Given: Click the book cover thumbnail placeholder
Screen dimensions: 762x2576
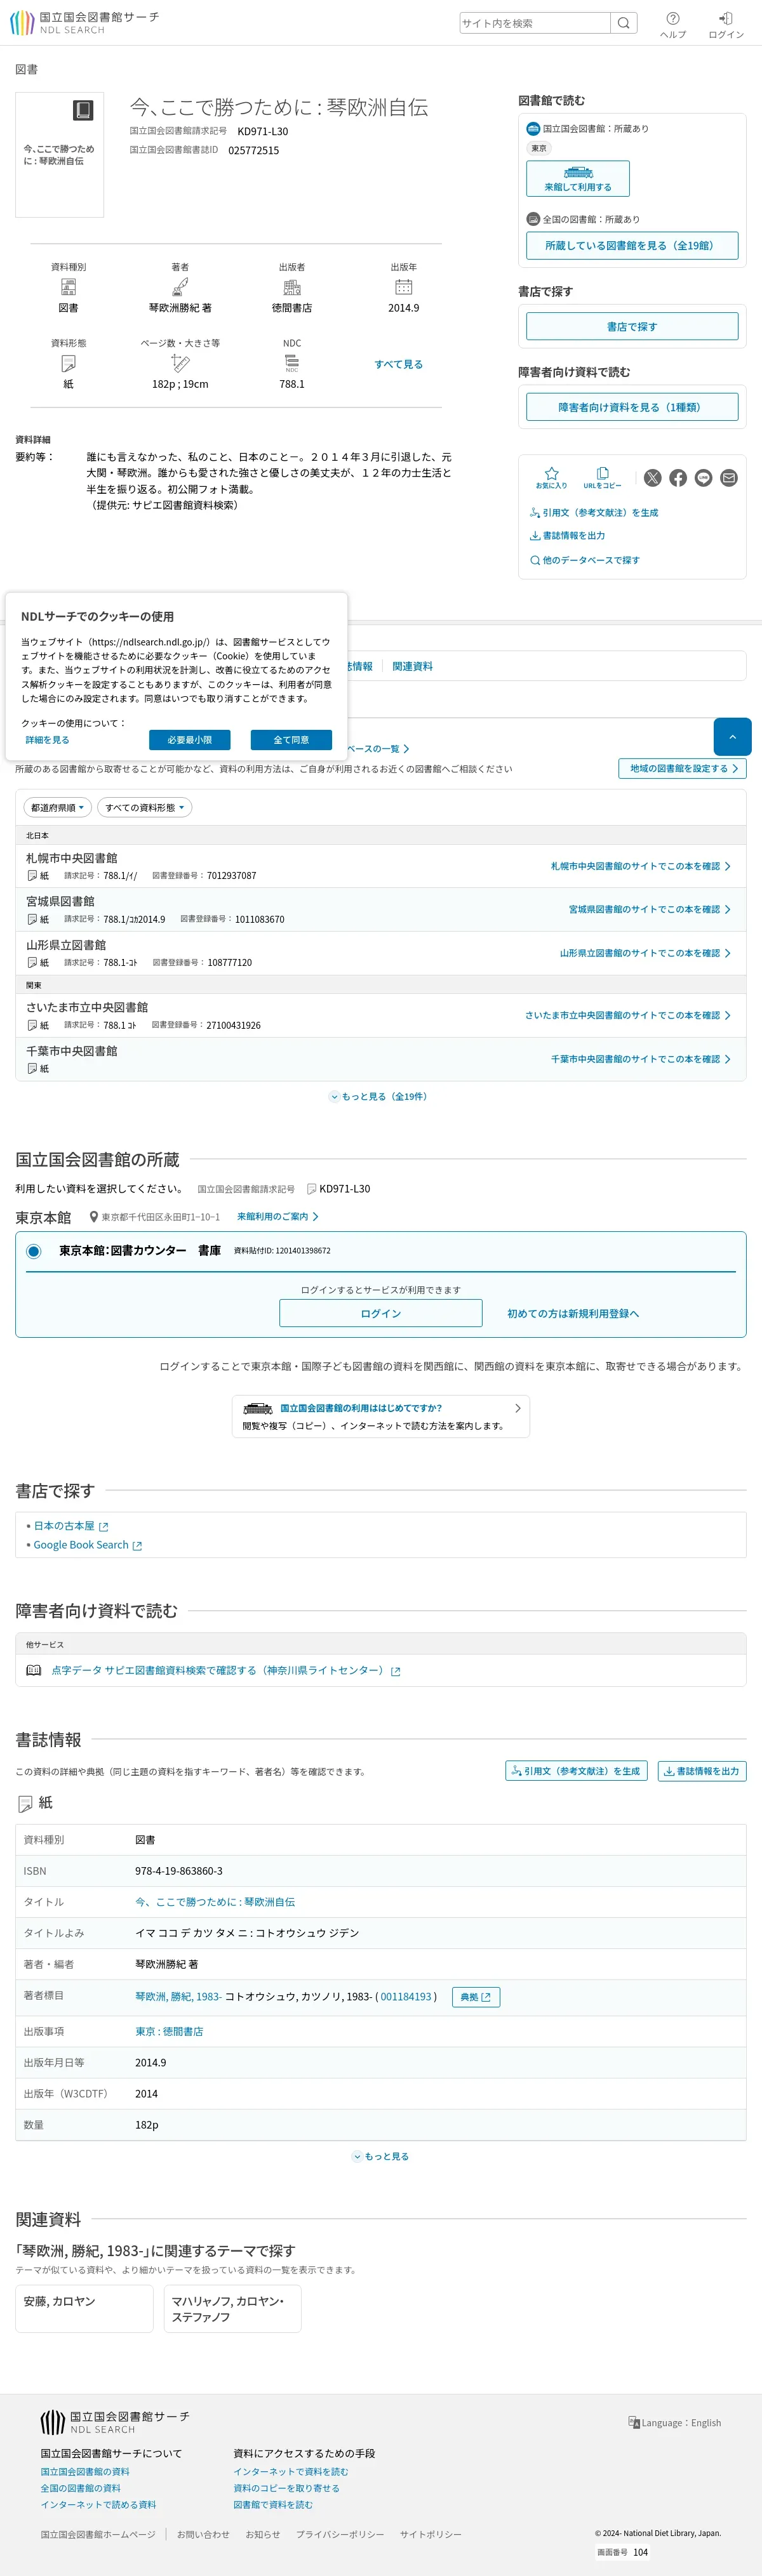Looking at the screenshot, I should click(x=60, y=155).
